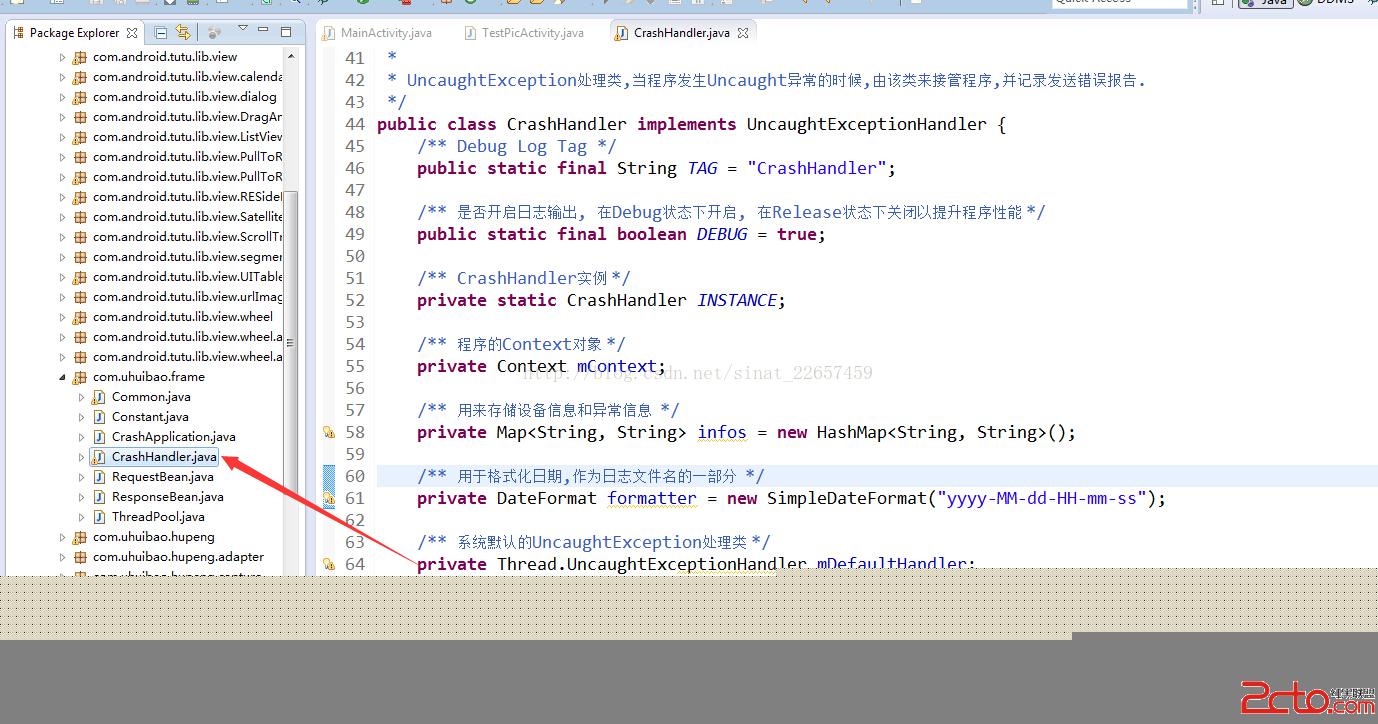Switch to the TestPicActivity.java editor tab
This screenshot has height=724, width=1378.
point(524,33)
